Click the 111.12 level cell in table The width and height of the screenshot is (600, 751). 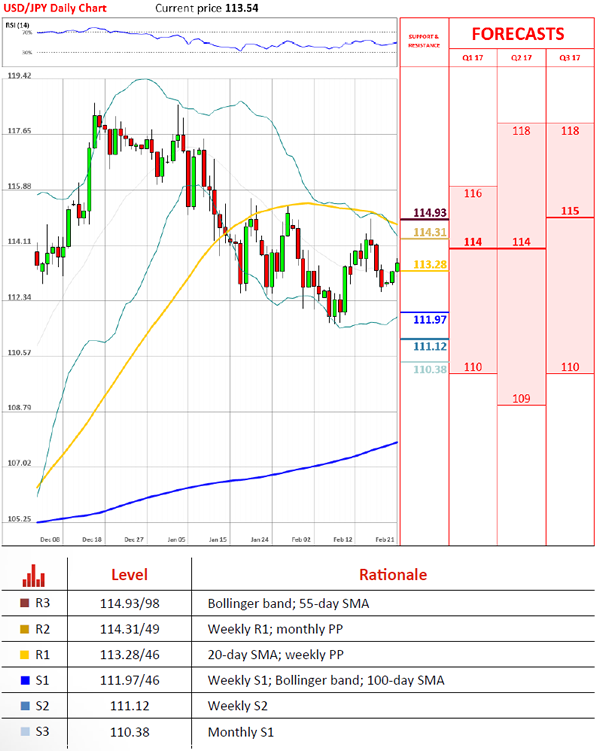tap(130, 706)
